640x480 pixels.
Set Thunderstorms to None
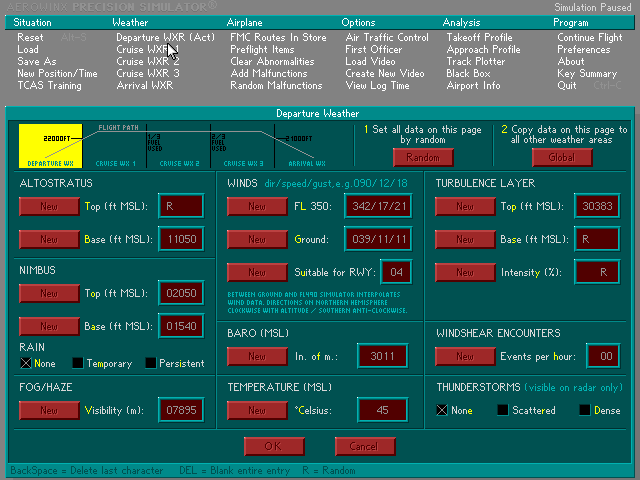[442, 410]
